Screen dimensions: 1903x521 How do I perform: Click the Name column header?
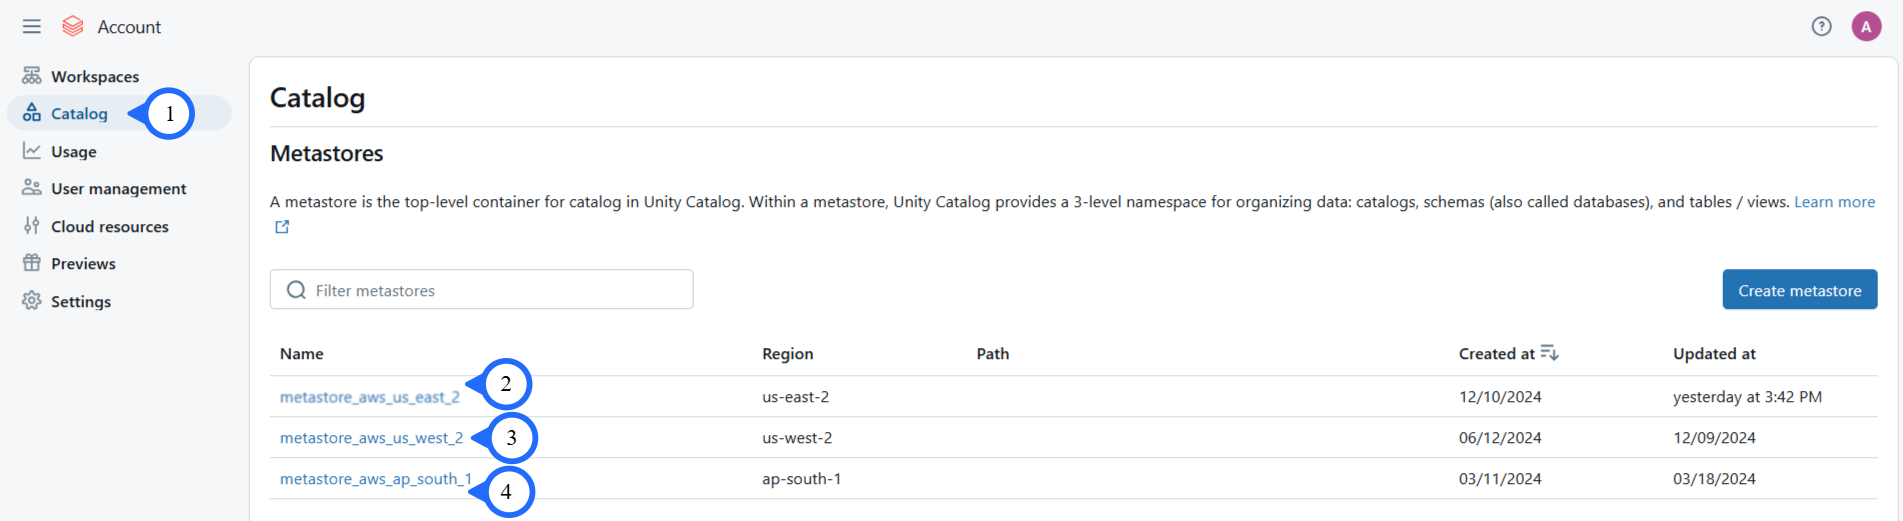coord(302,354)
